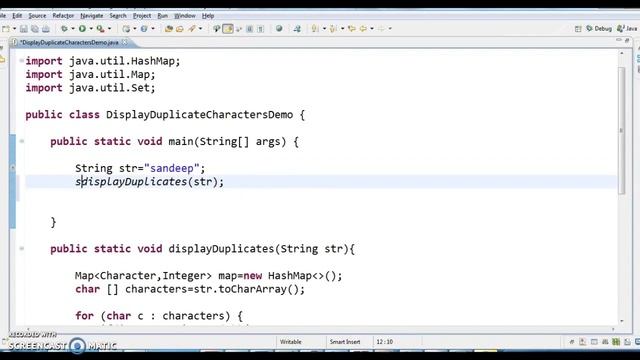Toggle Show Whitespace Characters icon
The image size is (640, 360).
(260, 29)
